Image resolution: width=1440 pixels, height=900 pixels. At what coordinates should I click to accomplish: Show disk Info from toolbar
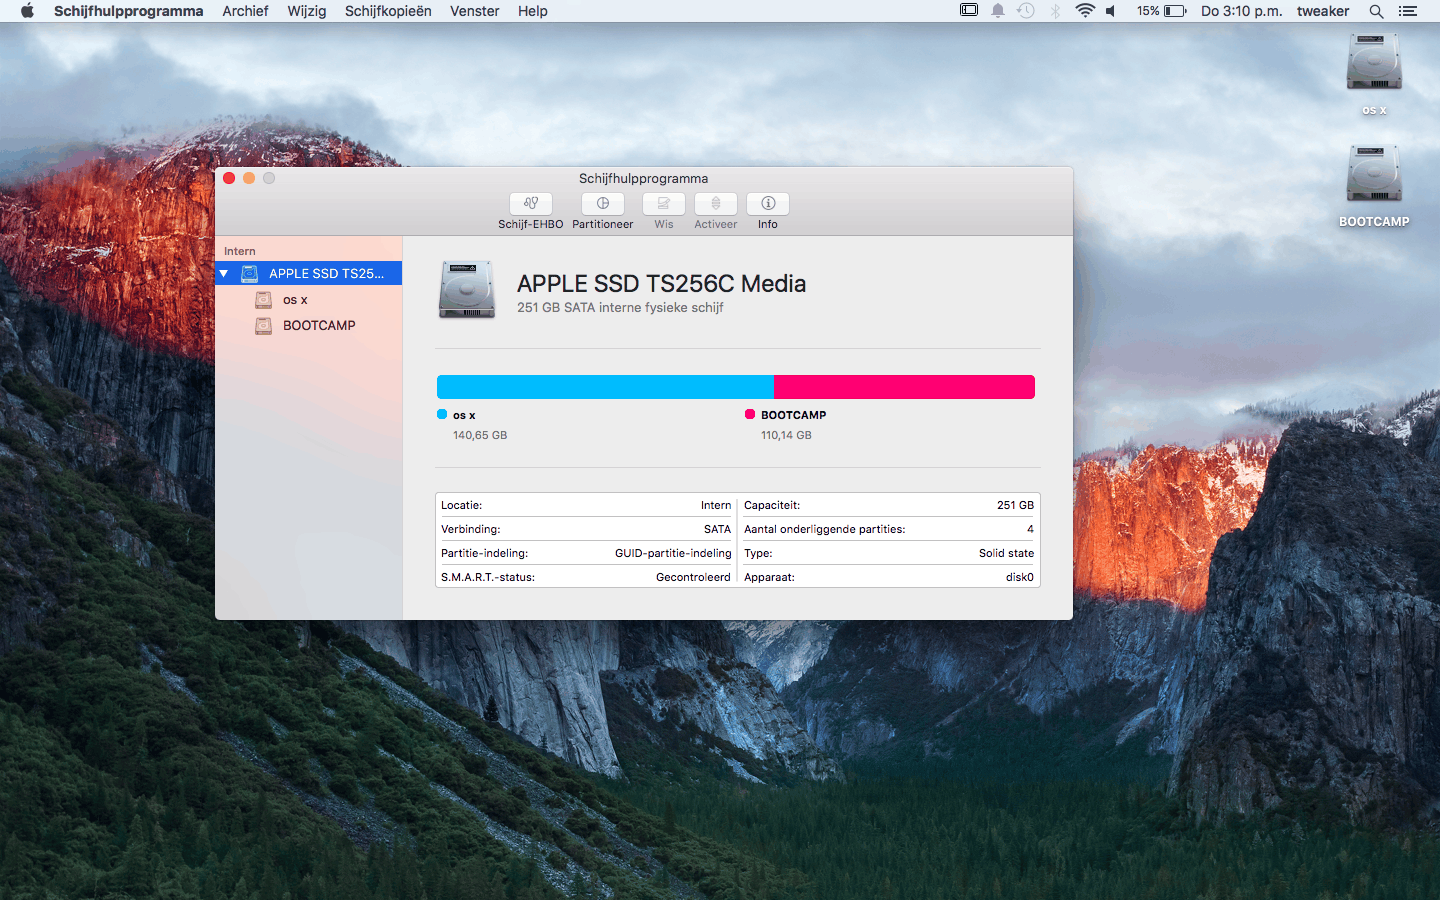(x=768, y=204)
